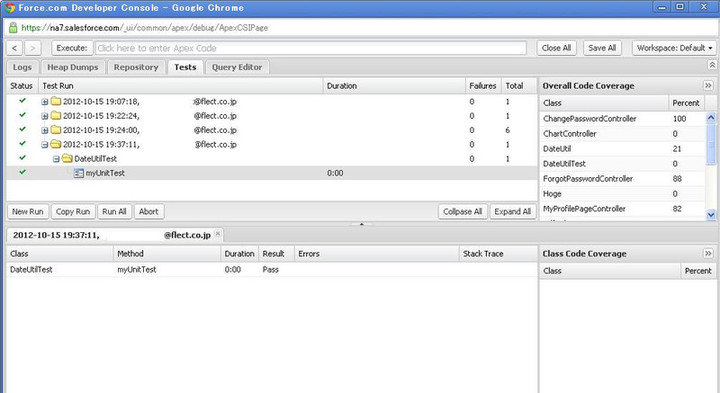Image resolution: width=720 pixels, height=393 pixels.
Task: Go forward with the right arrow button
Action: point(33,48)
